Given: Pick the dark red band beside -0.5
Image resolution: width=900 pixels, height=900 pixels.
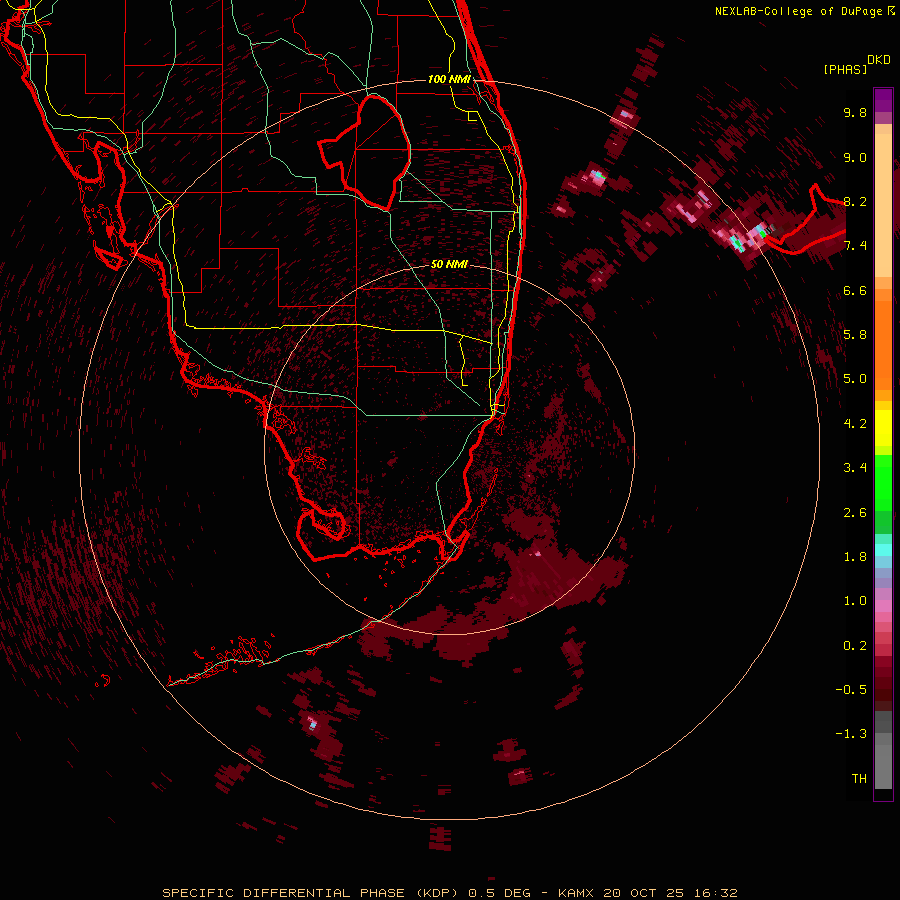Looking at the screenshot, I should click(883, 689).
